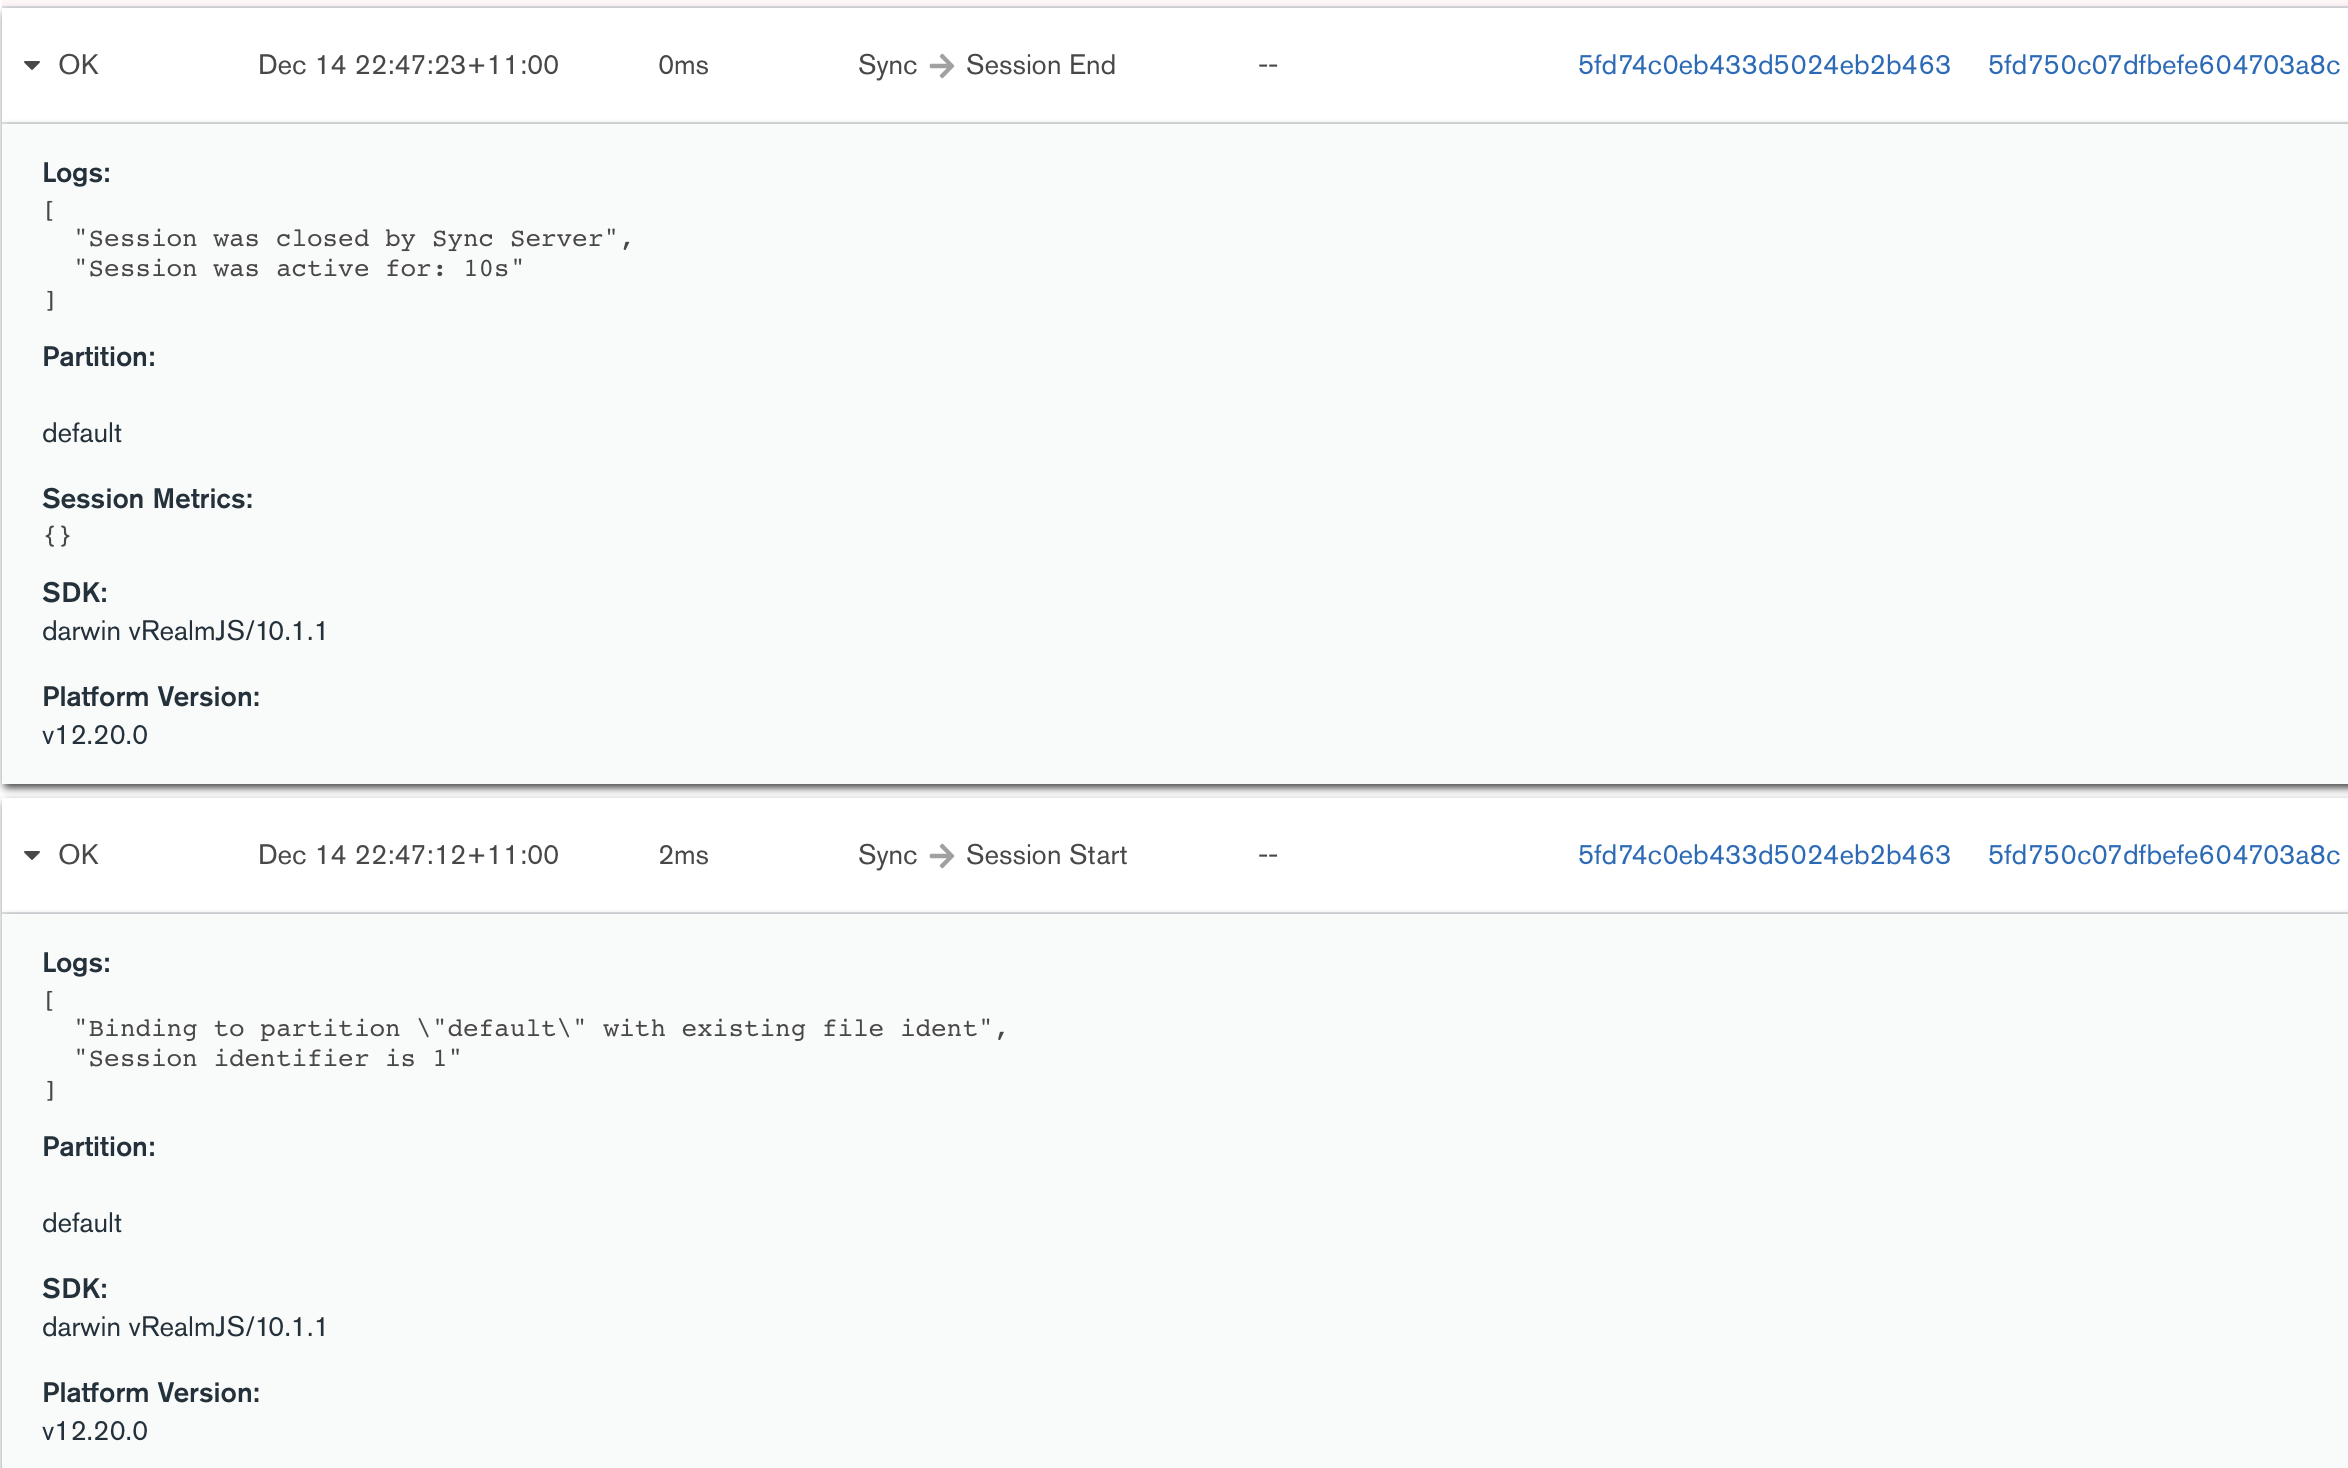The image size is (2348, 1468).
Task: Click OK status of Session Start row
Action: (x=78, y=856)
